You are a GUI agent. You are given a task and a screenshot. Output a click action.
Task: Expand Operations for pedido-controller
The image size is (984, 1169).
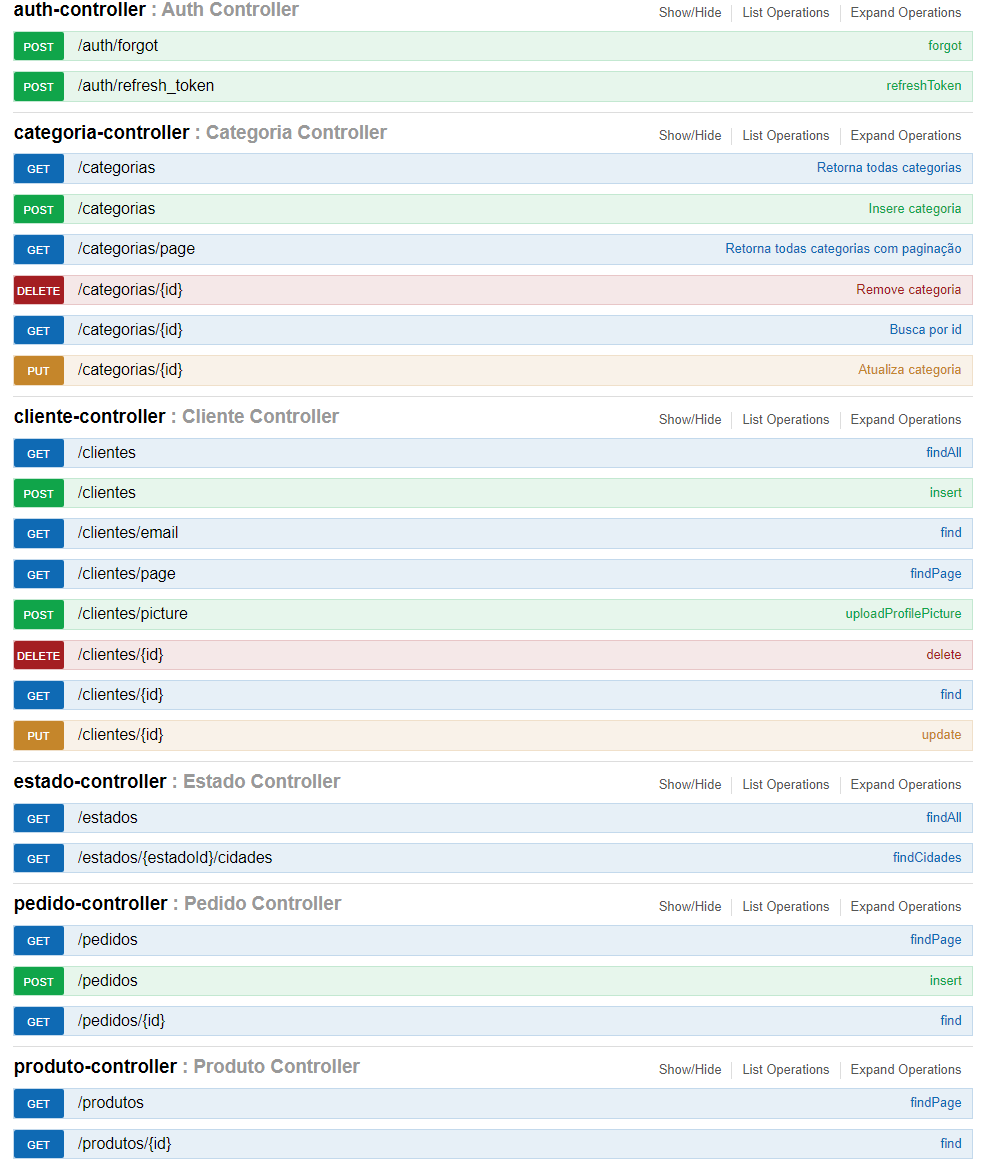[x=905, y=906]
